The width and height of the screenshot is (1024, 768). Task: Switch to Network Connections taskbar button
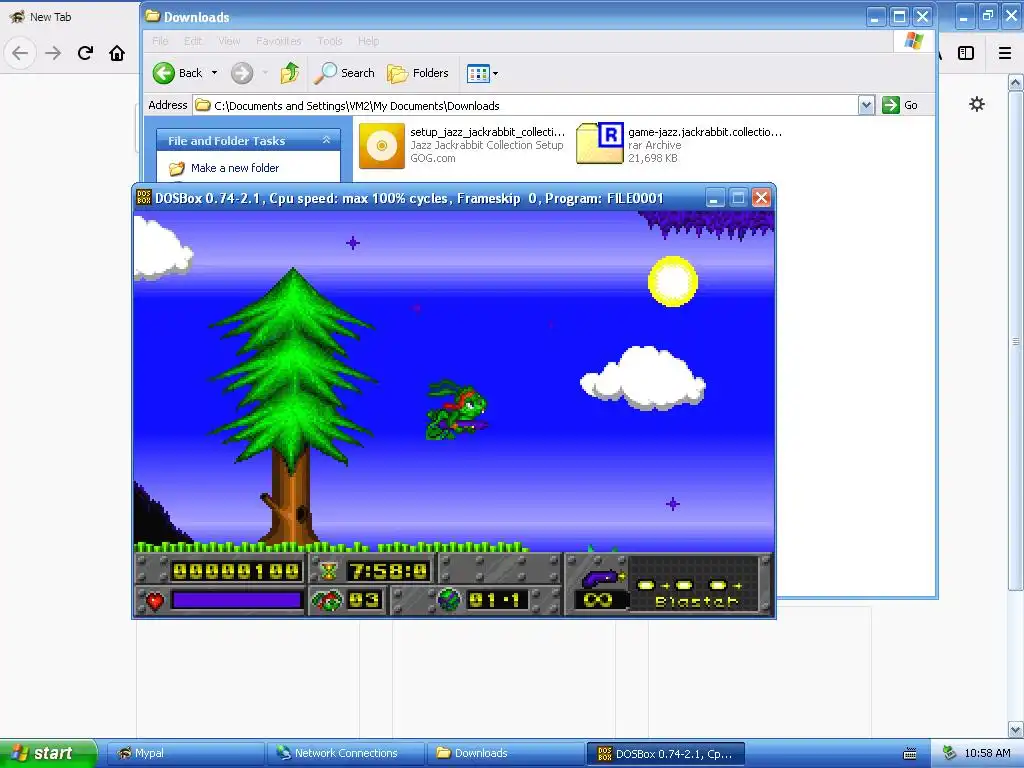[345, 753]
